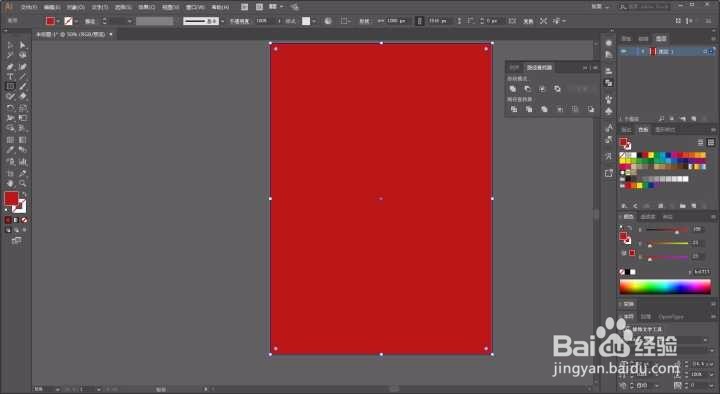Viewport: 720px width, 394px height.
Task: Select the Hand tool
Action: click(x=11, y=183)
